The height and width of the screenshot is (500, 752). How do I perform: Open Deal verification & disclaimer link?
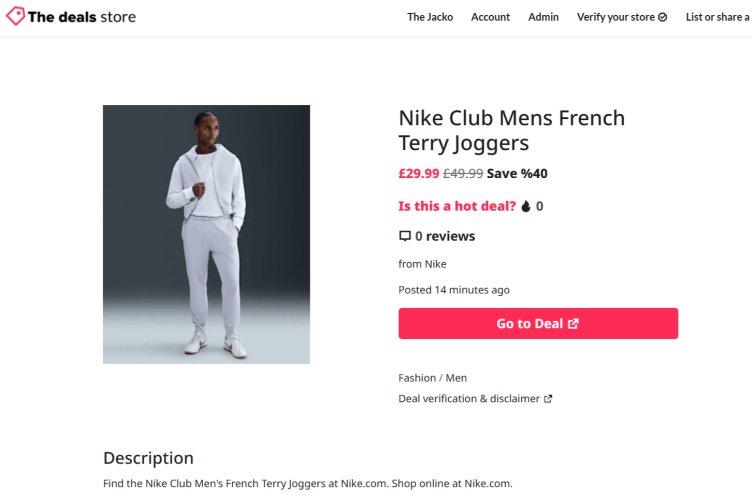(x=468, y=399)
